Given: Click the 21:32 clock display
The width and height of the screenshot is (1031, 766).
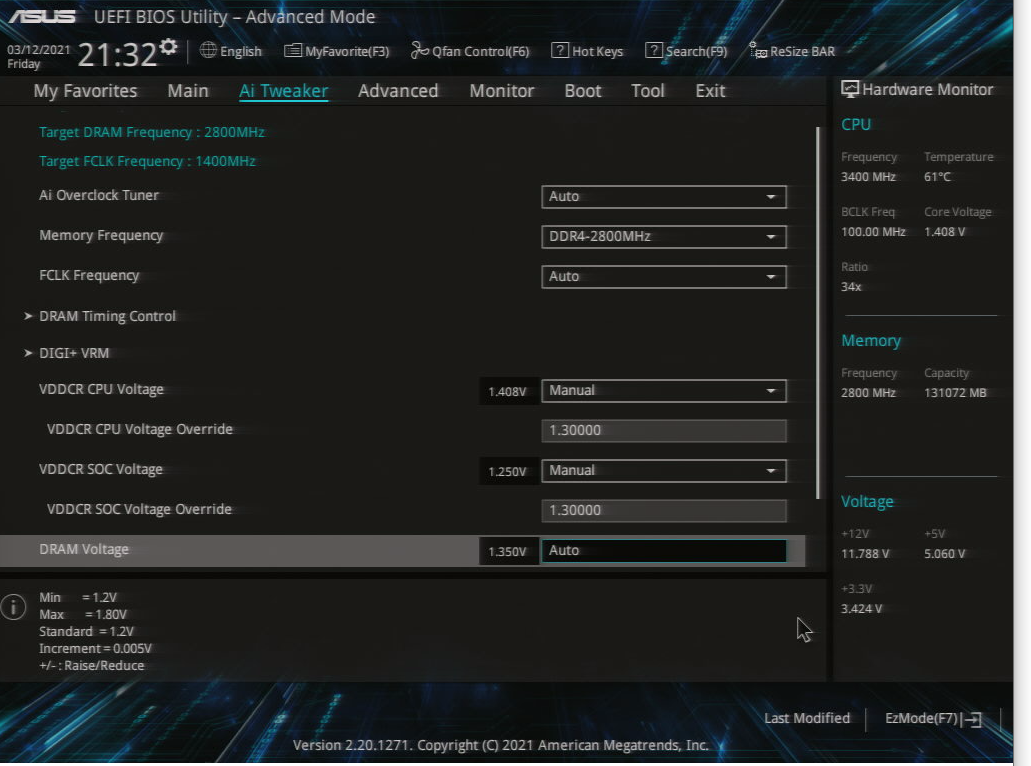Looking at the screenshot, I should pyautogui.click(x=117, y=55).
